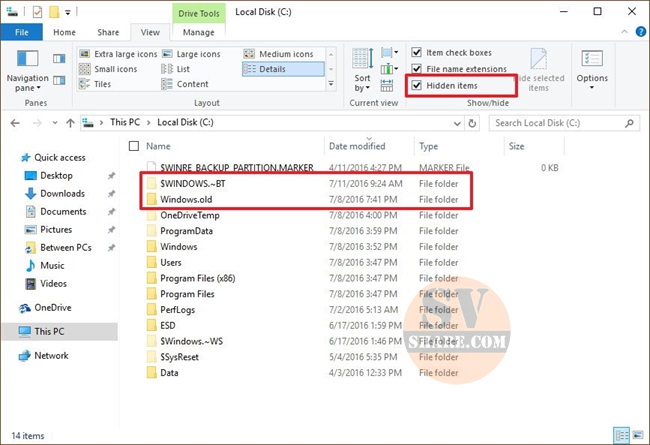The height and width of the screenshot is (445, 650).
Task: Choose List layout
Action: [x=176, y=69]
